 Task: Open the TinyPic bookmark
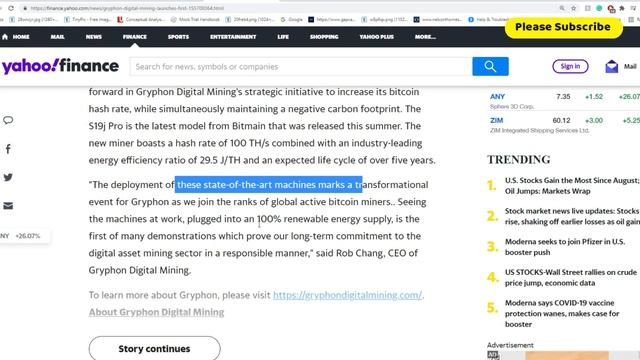point(88,19)
